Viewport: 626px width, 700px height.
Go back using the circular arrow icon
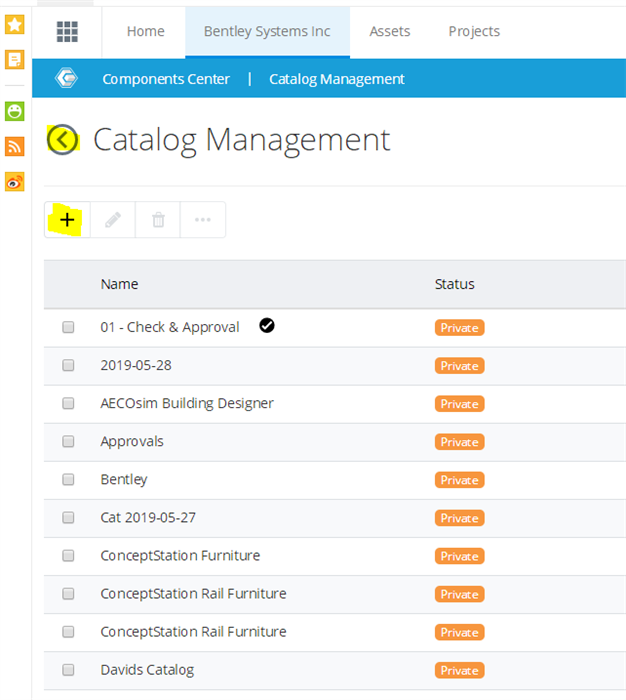[x=63, y=140]
